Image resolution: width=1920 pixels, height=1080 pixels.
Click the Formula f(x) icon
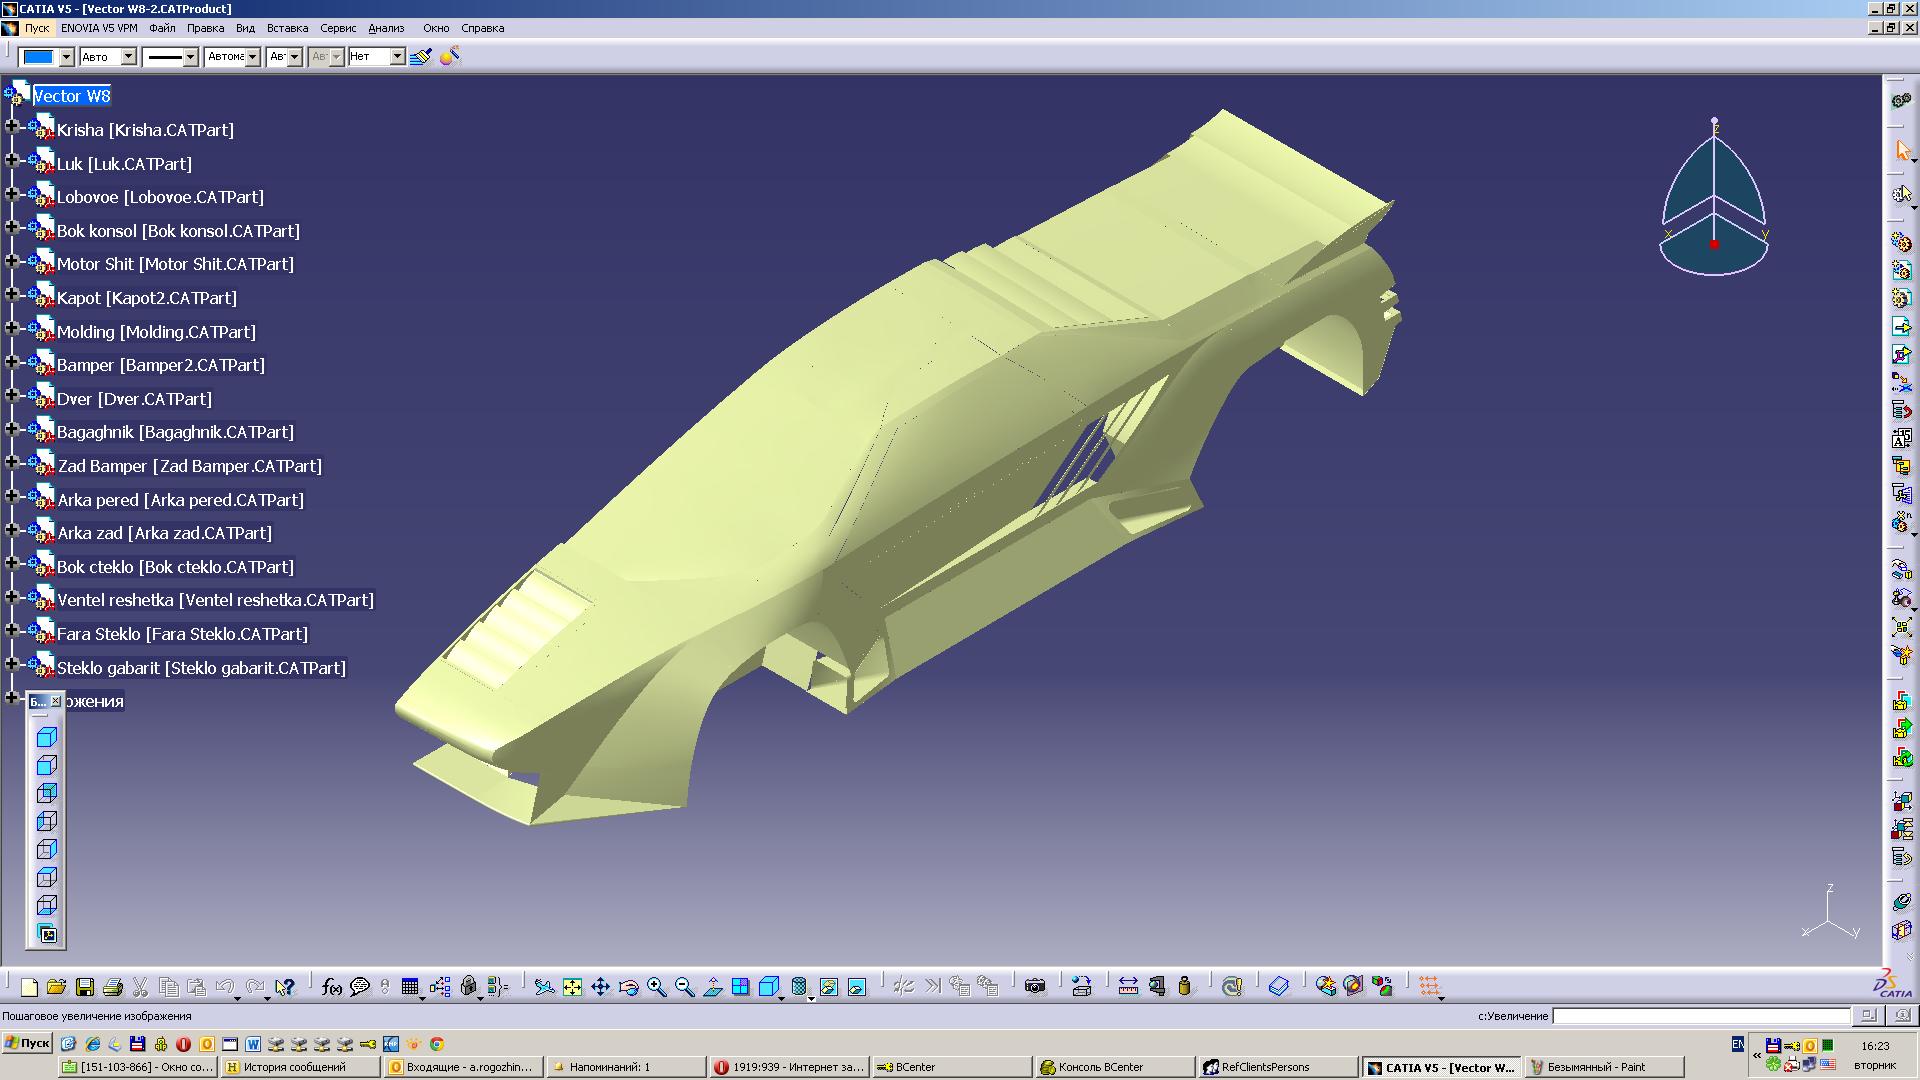coord(332,987)
